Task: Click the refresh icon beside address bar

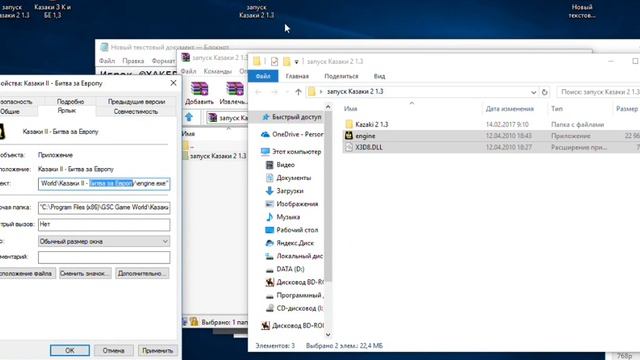Action: [544, 92]
